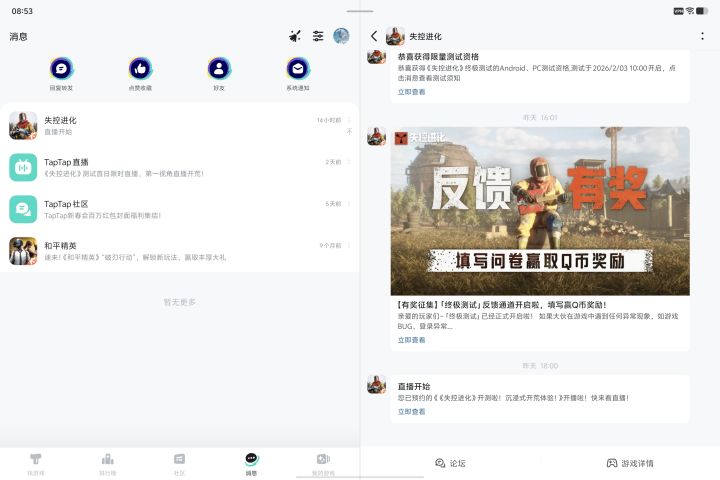The image size is (720, 480).
Task: Open the 点赞收藏 thumbs-up shortcut icon
Action: pyautogui.click(x=140, y=69)
